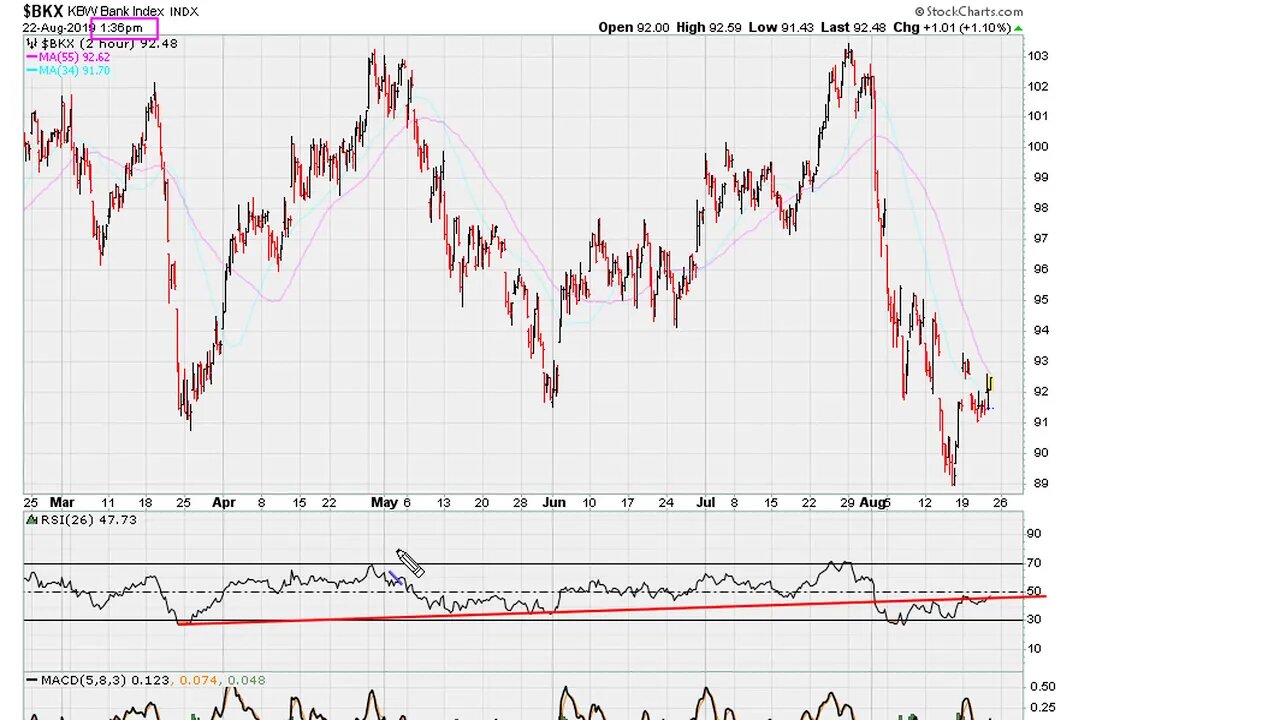Click the '0.25' MACD scale label
The image size is (1280, 720).
click(x=1043, y=708)
